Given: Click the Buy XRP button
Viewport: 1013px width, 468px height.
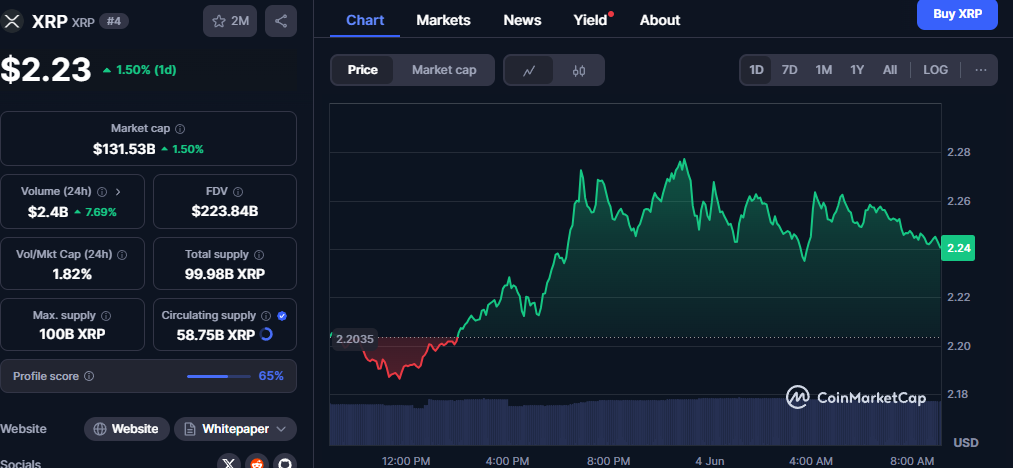Looking at the screenshot, I should click(x=957, y=14).
